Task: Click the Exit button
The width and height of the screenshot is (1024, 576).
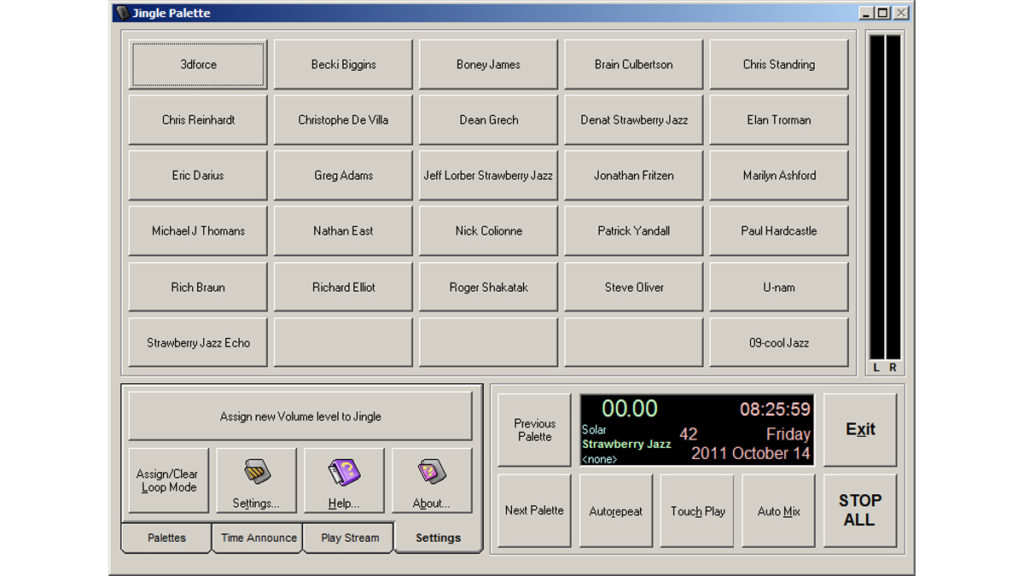Action: pyautogui.click(x=860, y=430)
